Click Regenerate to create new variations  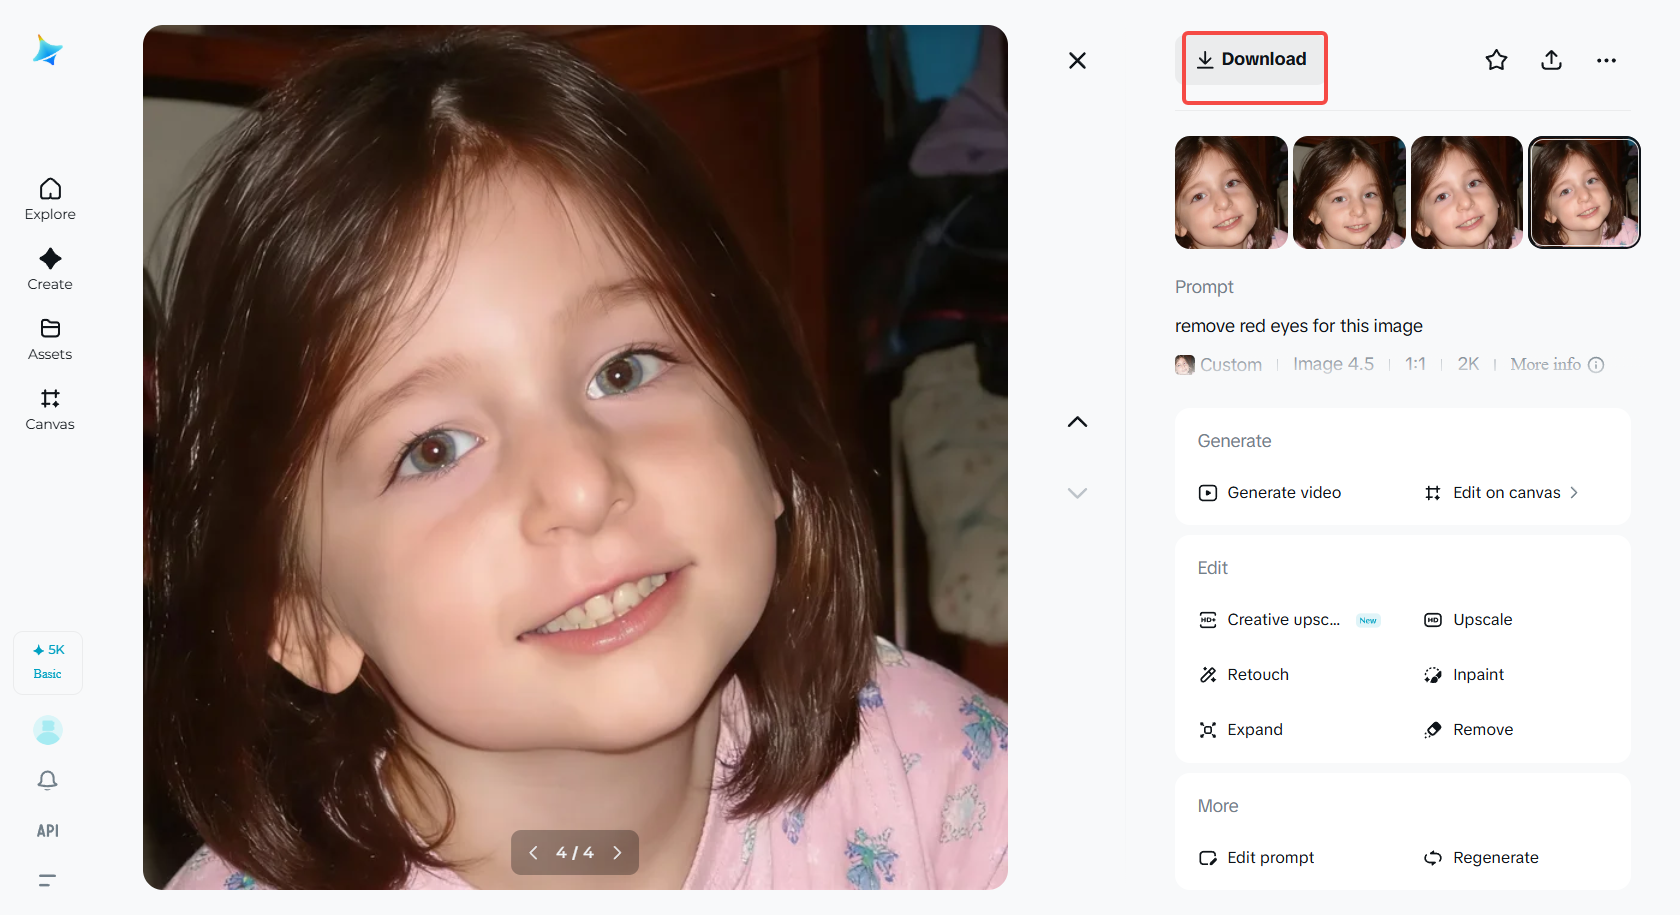tap(1493, 857)
